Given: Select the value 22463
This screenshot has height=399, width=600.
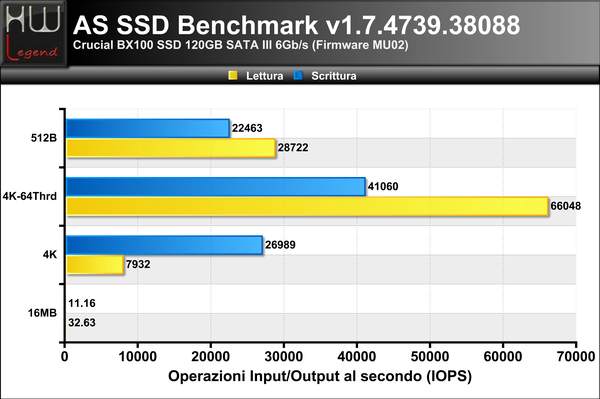Looking at the screenshot, I should click(x=247, y=128).
